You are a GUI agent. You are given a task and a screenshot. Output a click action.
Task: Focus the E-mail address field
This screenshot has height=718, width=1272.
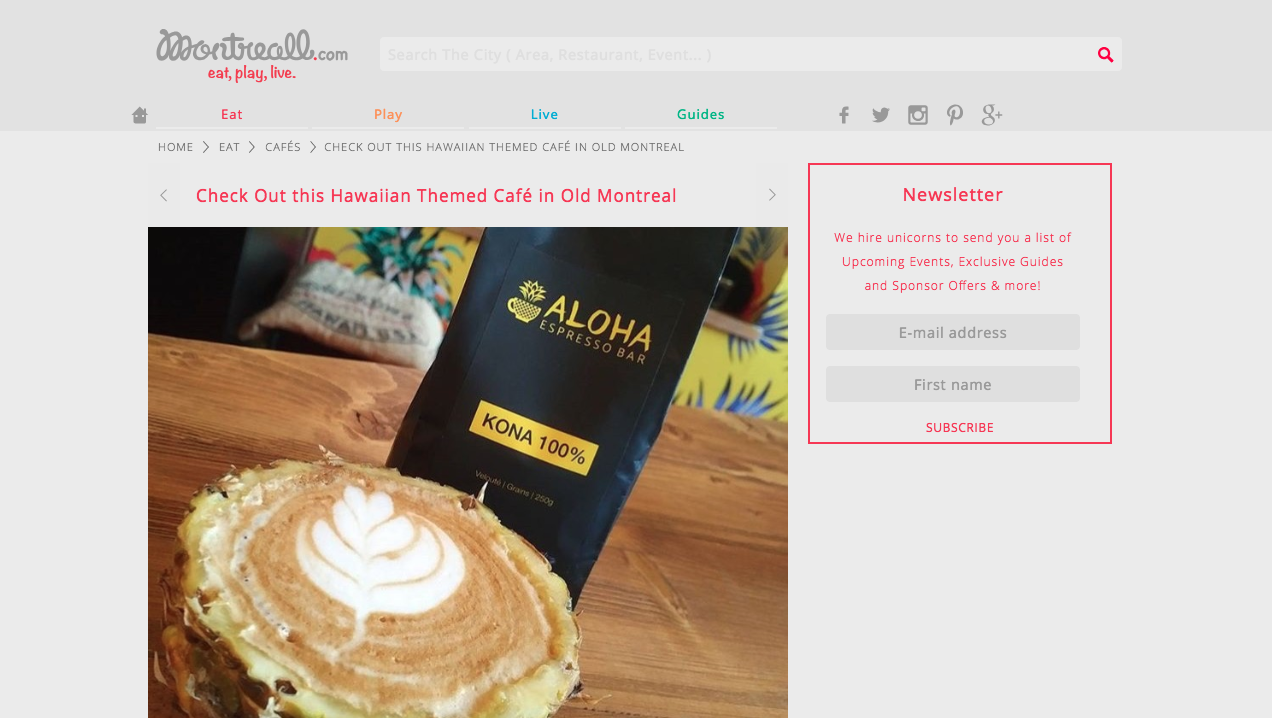click(x=953, y=332)
